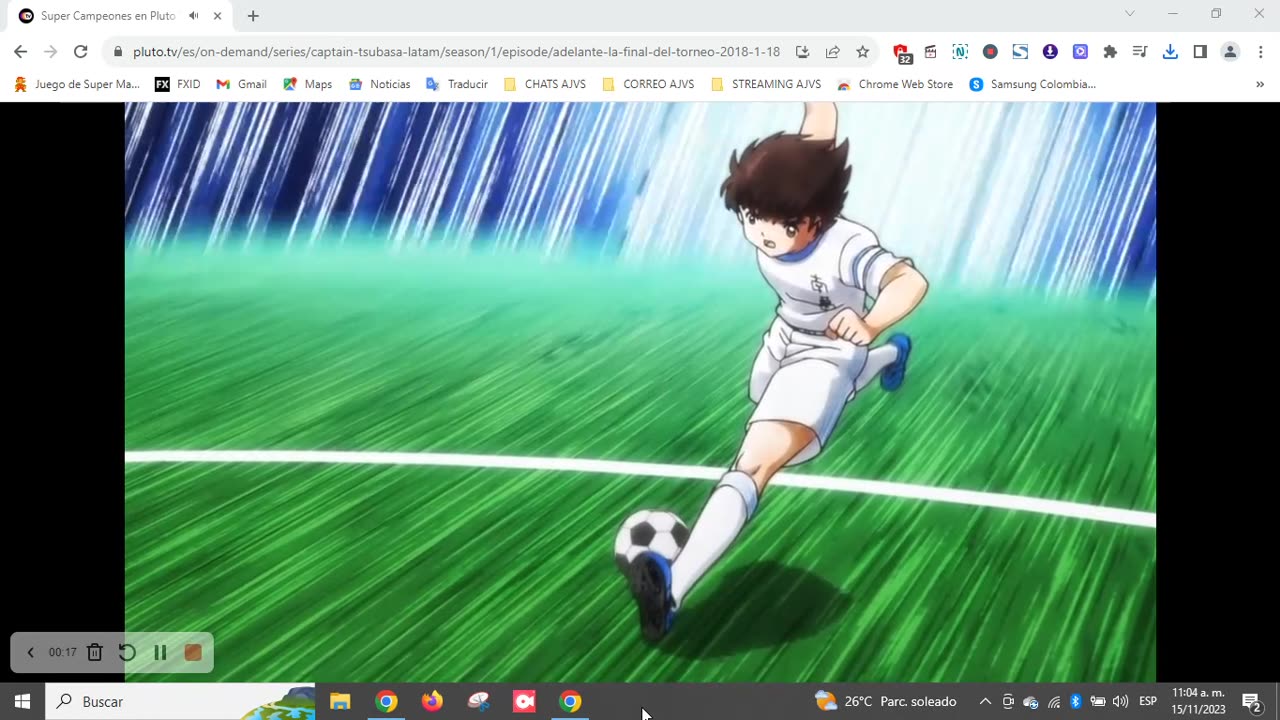Open the FXID bookmark

(178, 84)
